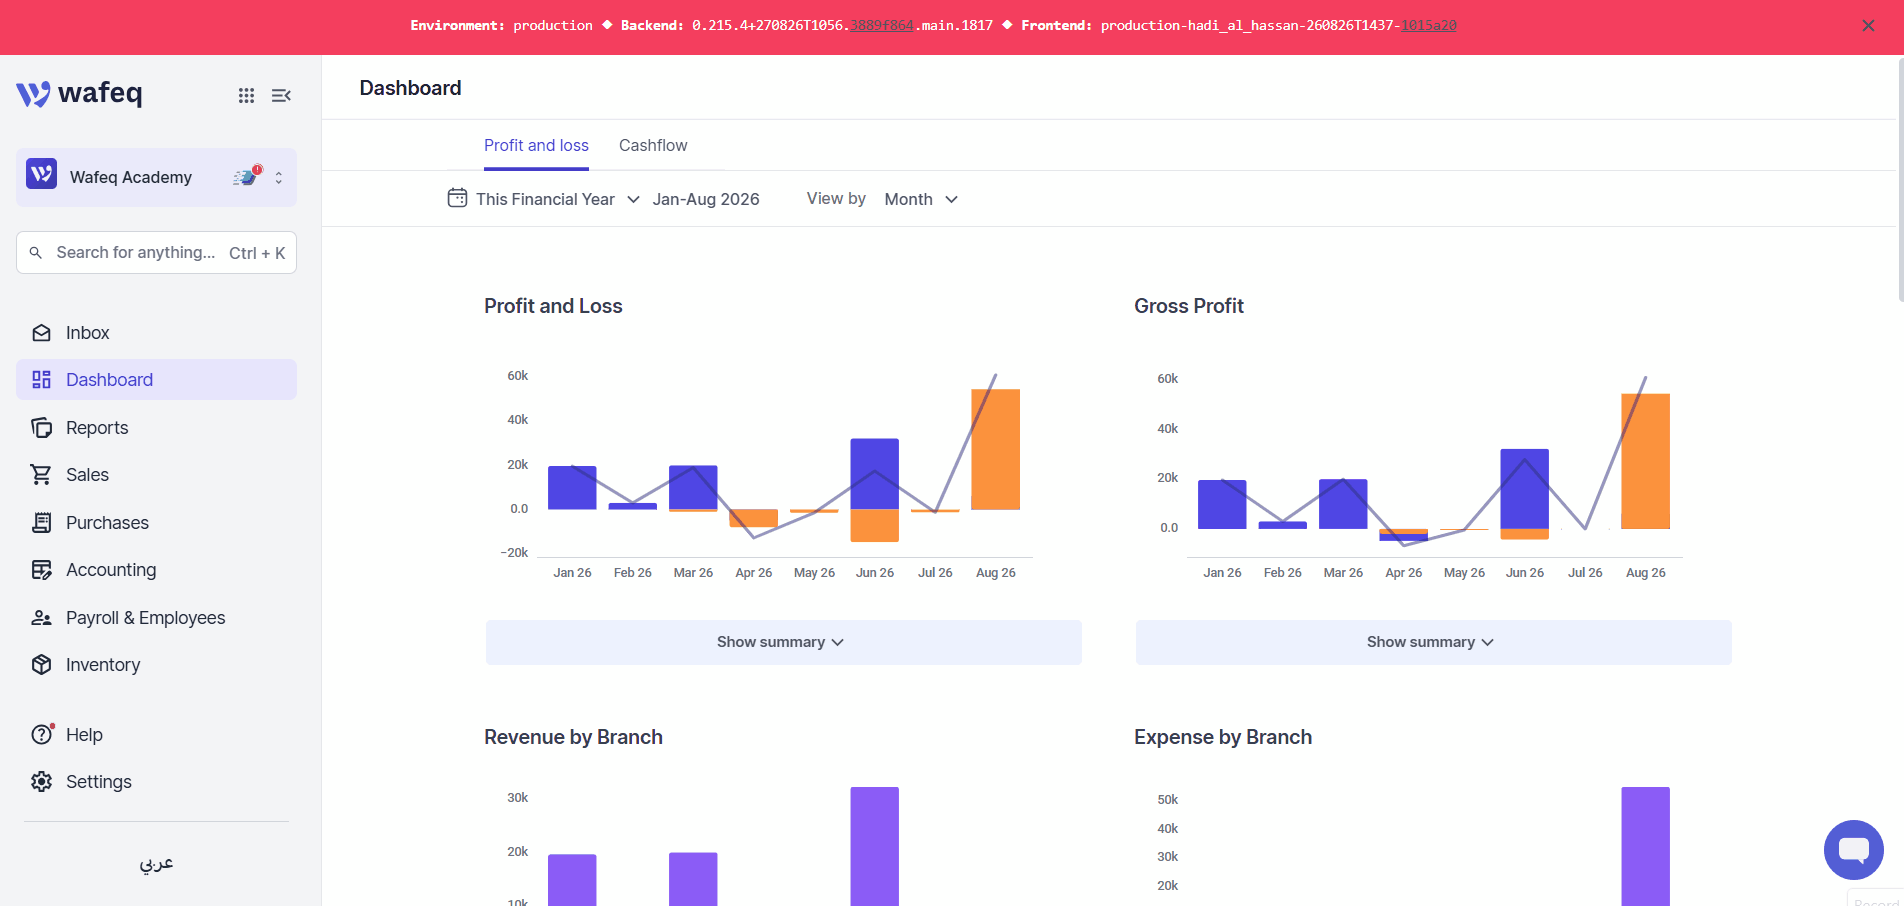The width and height of the screenshot is (1904, 906).
Task: Focus the Search for anything field
Action: click(x=156, y=253)
